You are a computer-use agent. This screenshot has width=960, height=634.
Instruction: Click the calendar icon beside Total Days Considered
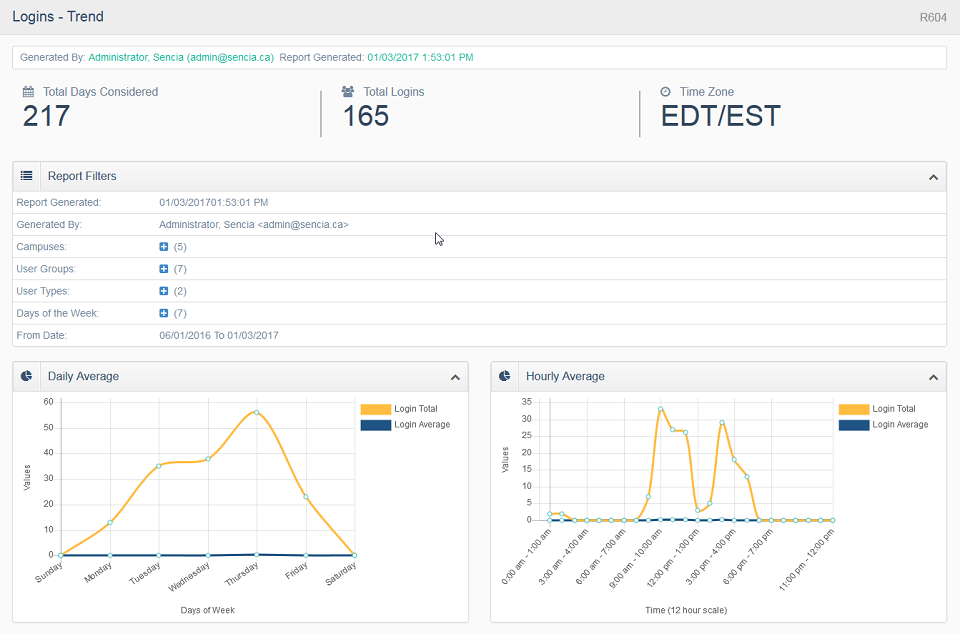pos(29,92)
